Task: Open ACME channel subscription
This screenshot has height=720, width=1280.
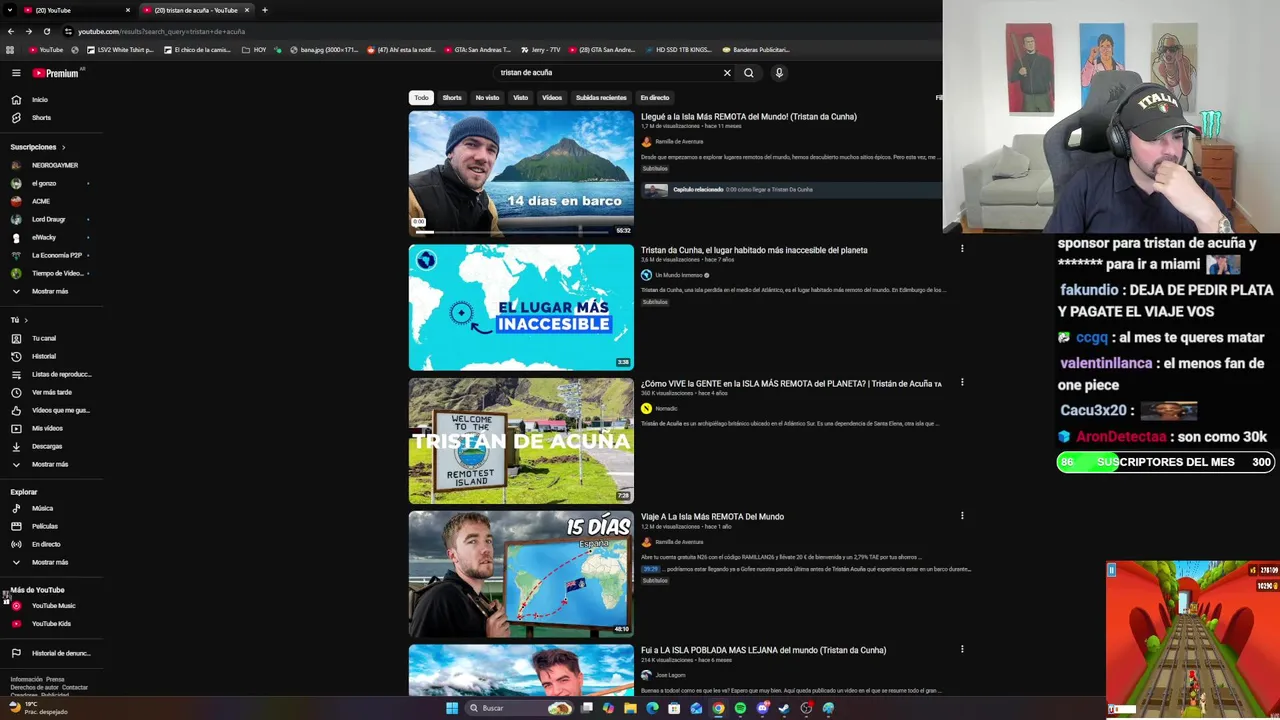Action: (41, 201)
